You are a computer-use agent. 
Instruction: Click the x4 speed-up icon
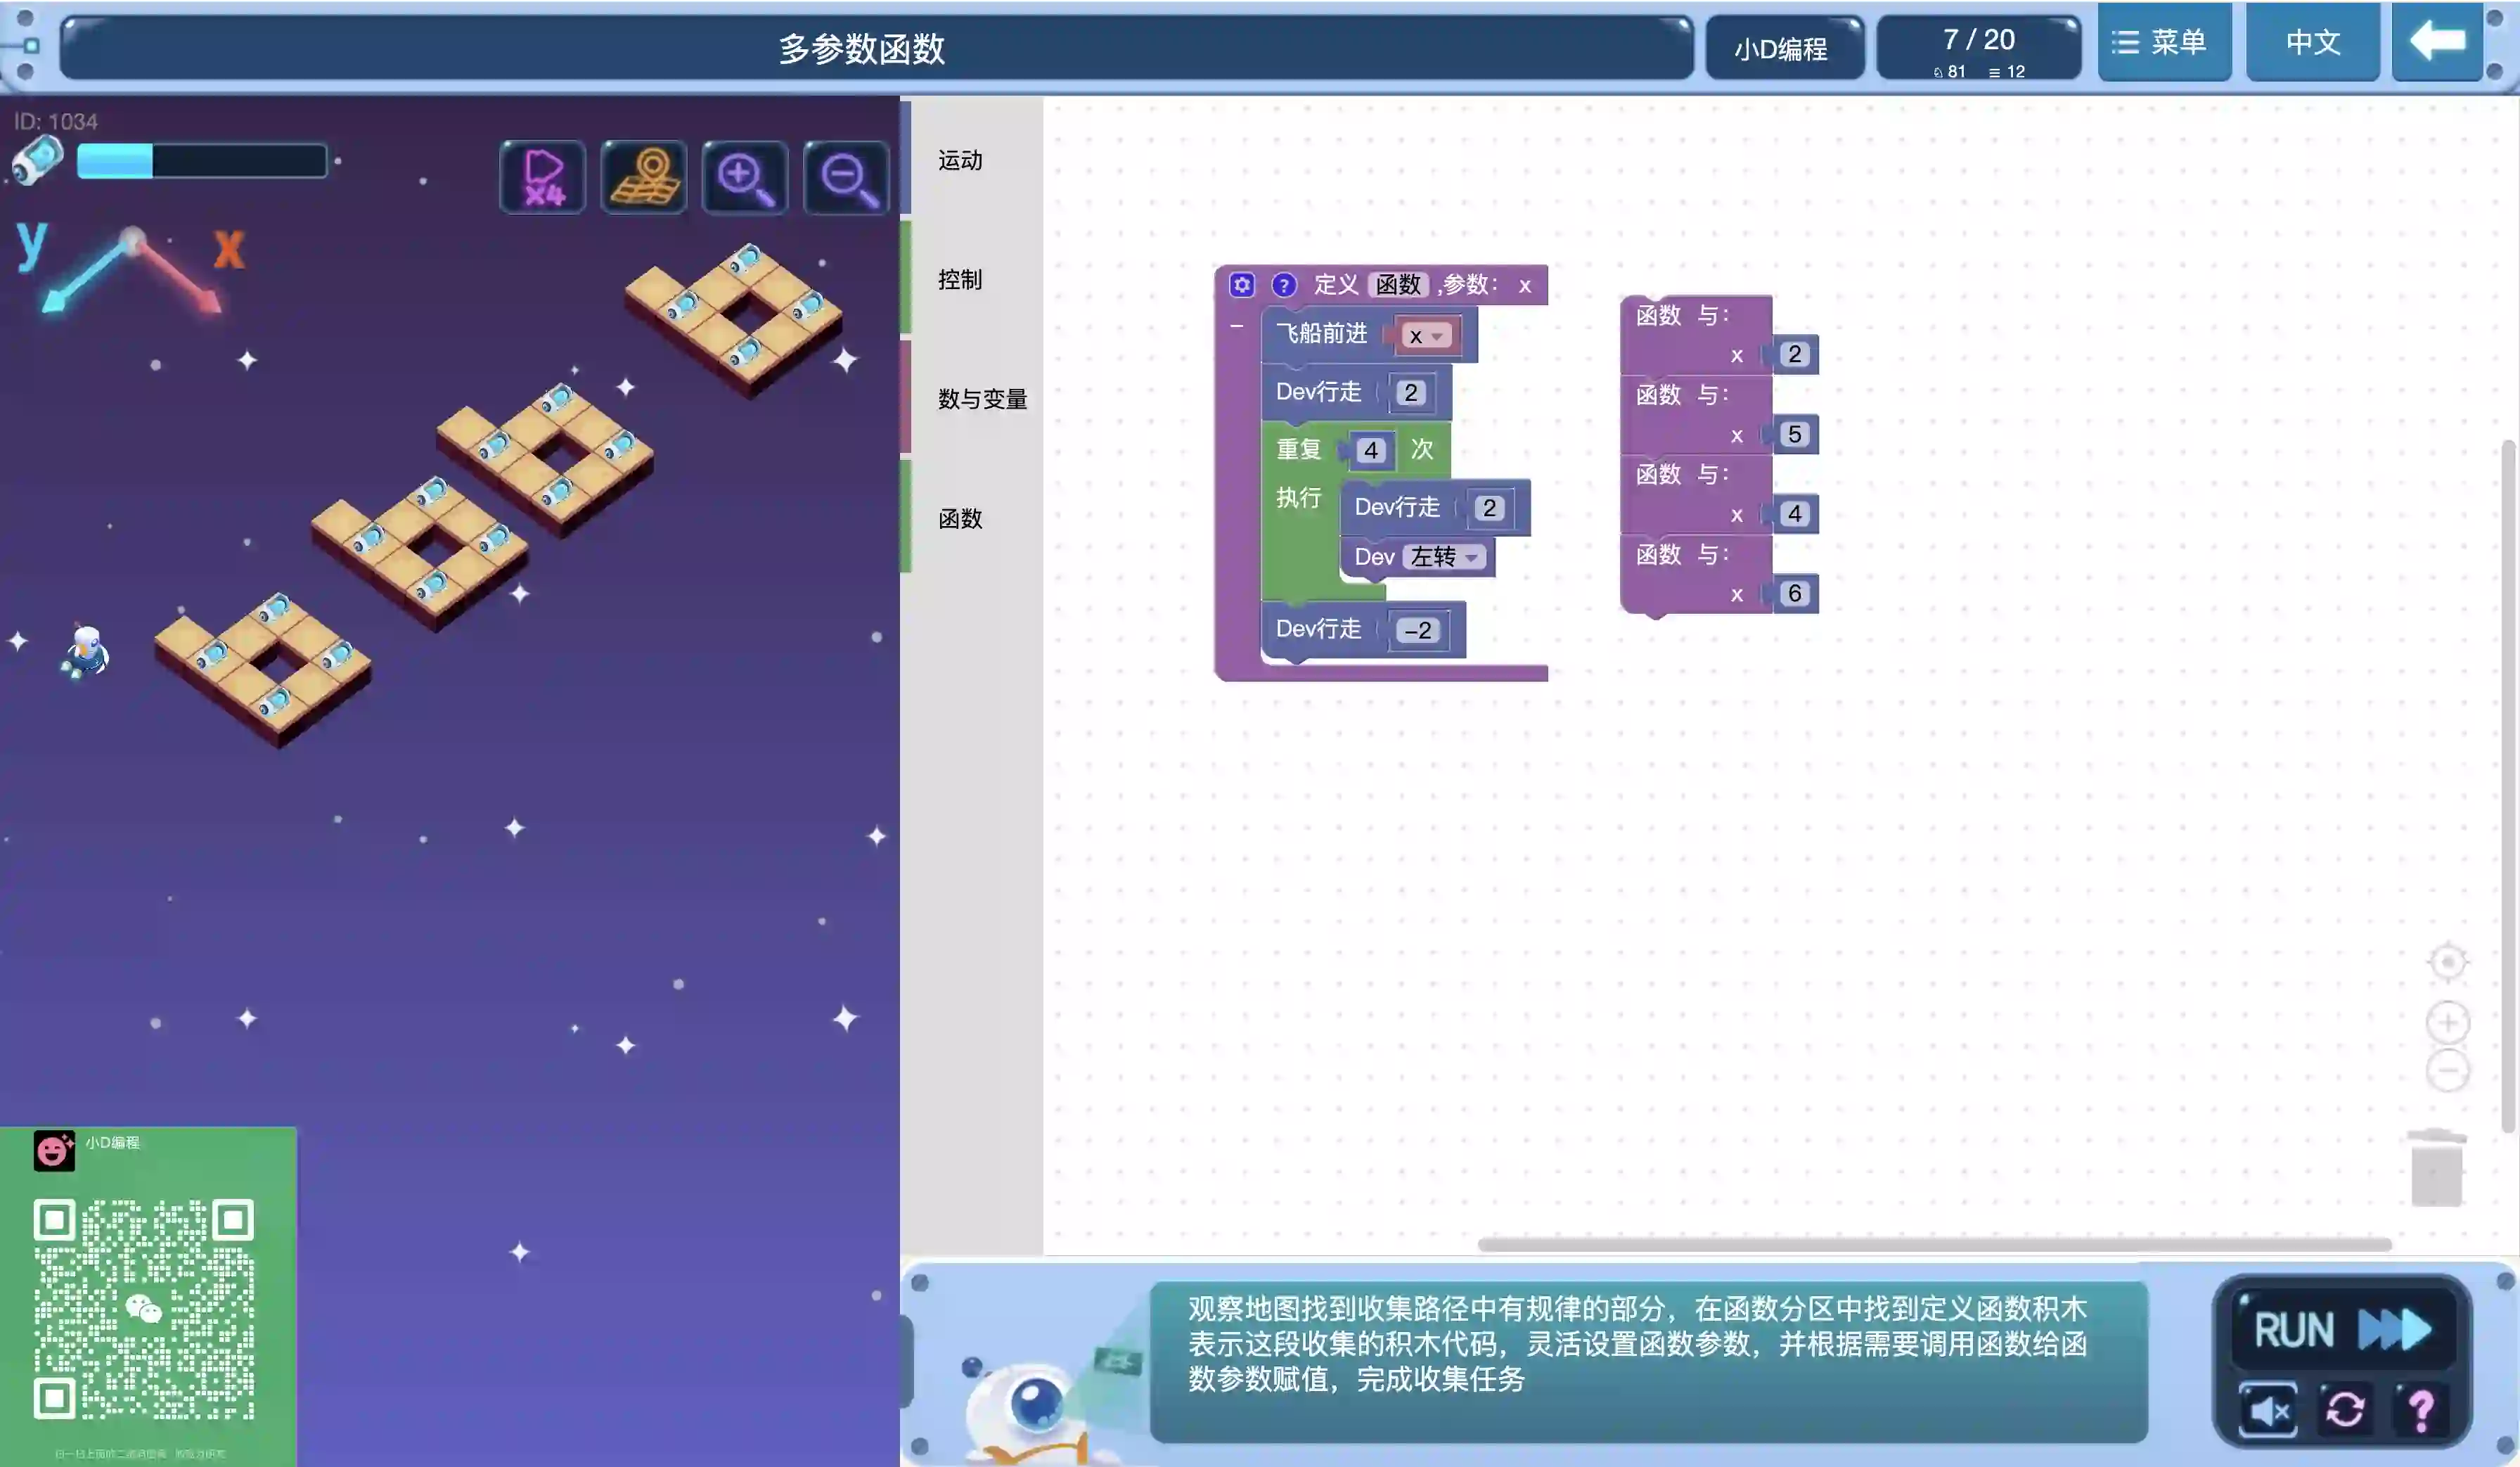(542, 178)
